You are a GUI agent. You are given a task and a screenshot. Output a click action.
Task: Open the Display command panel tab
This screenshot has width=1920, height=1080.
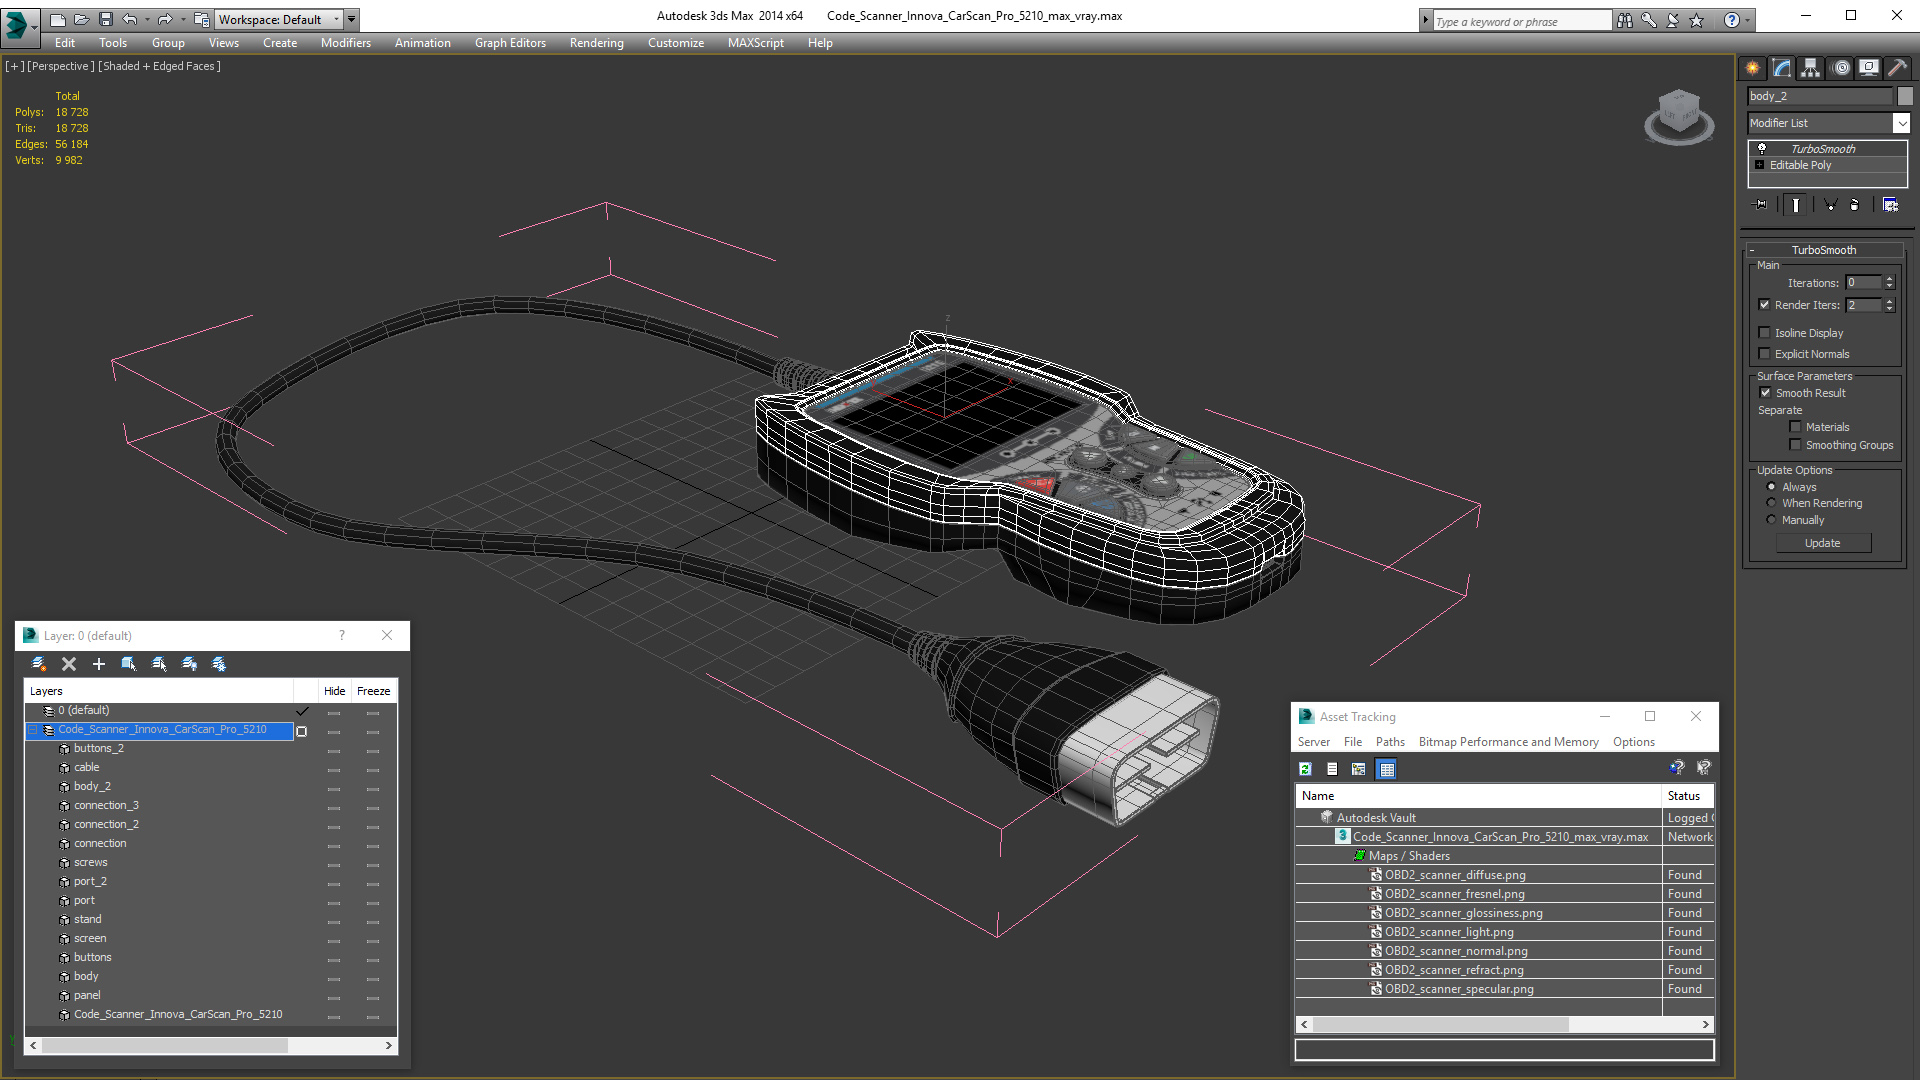coord(1868,68)
